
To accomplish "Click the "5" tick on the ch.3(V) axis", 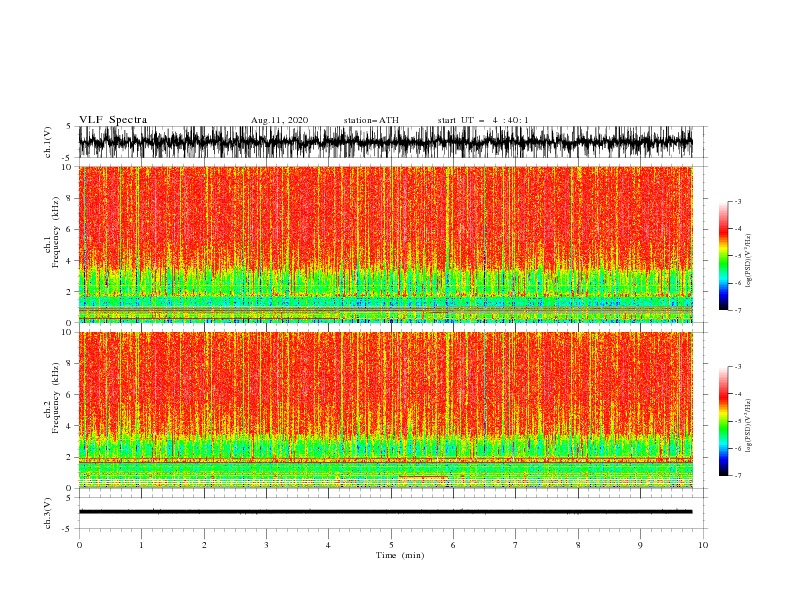I will click(69, 498).
